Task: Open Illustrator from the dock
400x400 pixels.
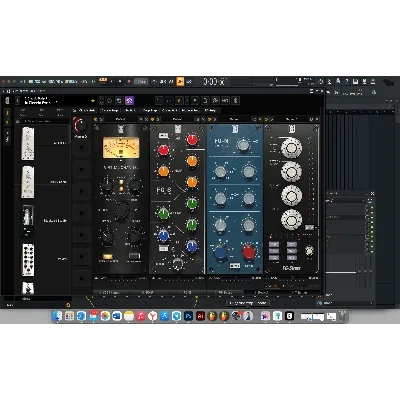Action: coord(200,316)
